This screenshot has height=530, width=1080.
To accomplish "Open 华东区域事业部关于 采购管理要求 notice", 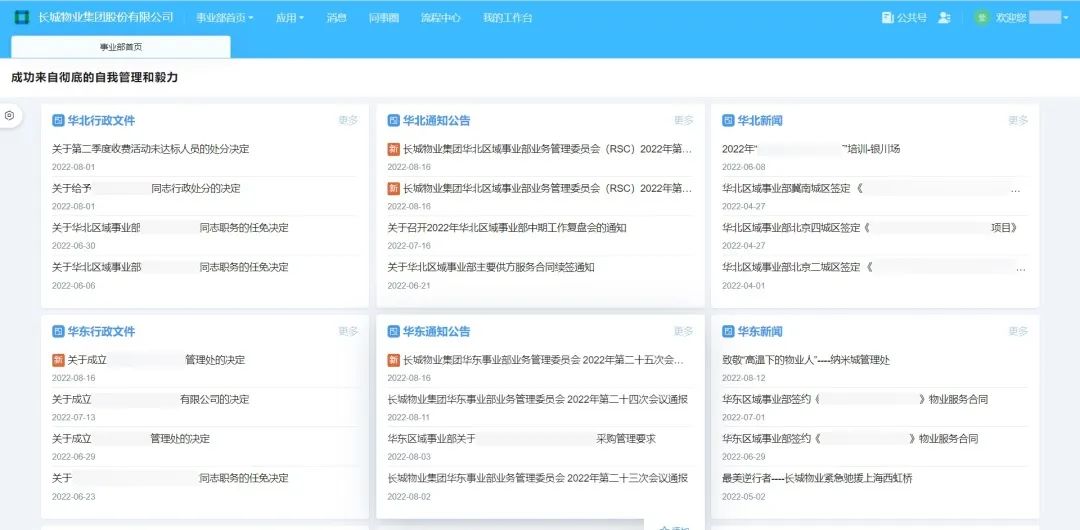I will pos(521,439).
